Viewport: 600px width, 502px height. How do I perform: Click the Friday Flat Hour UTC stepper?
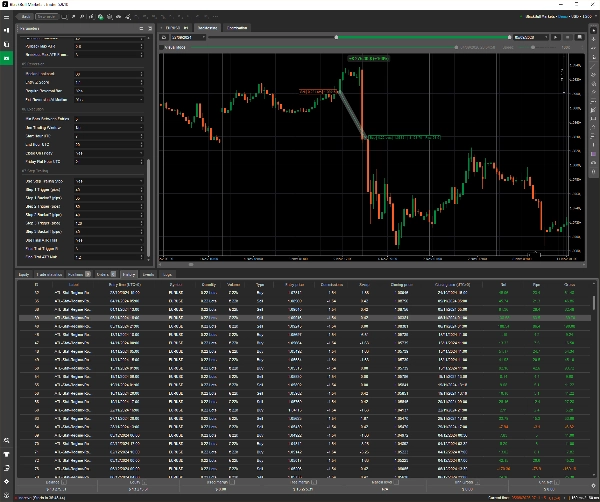[142, 161]
